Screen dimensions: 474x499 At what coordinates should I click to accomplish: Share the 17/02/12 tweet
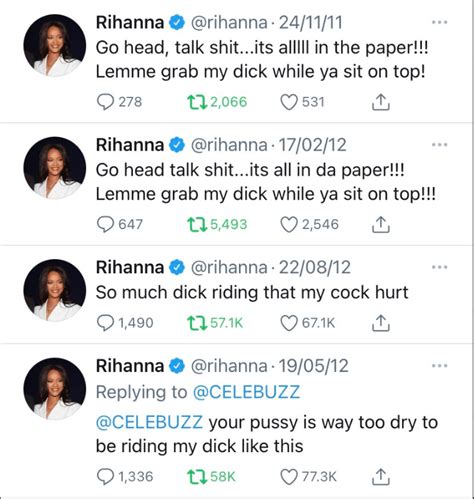380,224
